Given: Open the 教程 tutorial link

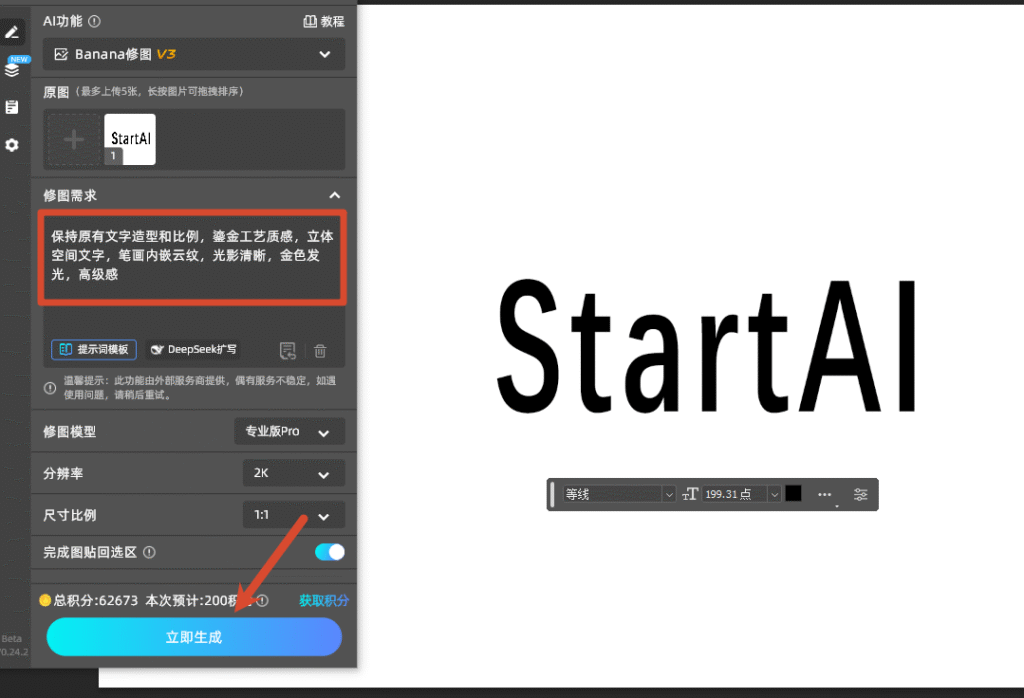Looking at the screenshot, I should (324, 22).
